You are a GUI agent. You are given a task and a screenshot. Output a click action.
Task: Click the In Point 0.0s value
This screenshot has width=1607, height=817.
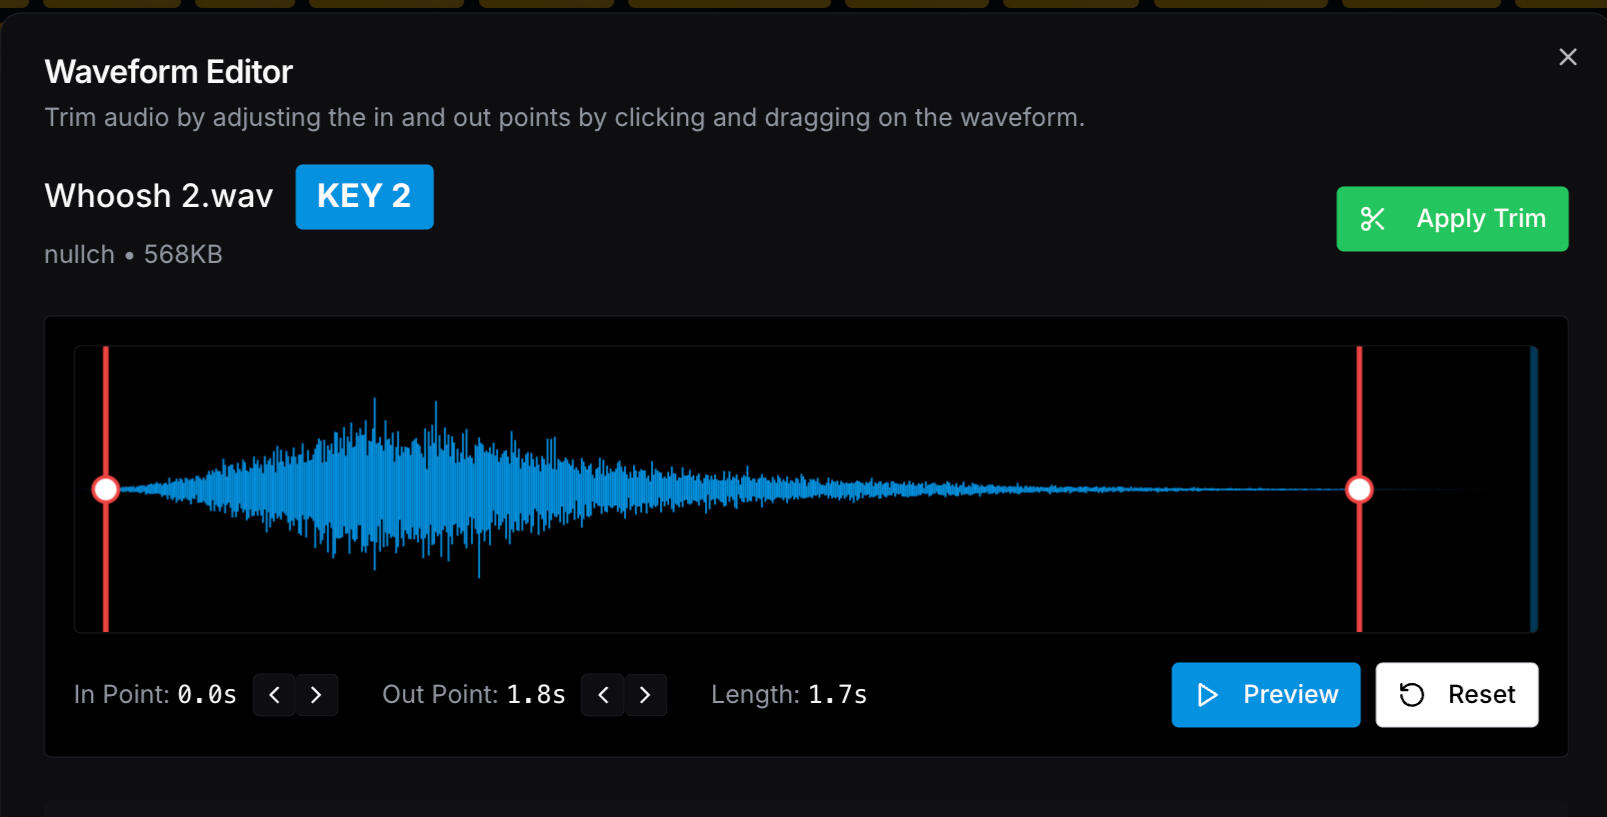pyautogui.click(x=207, y=694)
